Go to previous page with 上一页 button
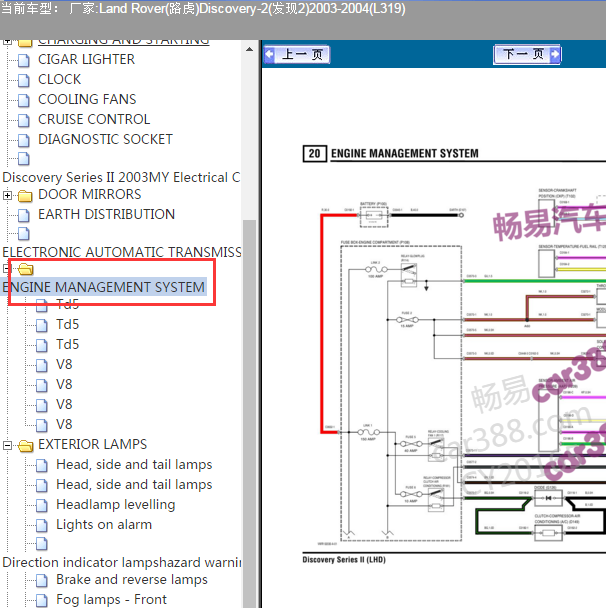This screenshot has height=608, width=606. pos(297,54)
